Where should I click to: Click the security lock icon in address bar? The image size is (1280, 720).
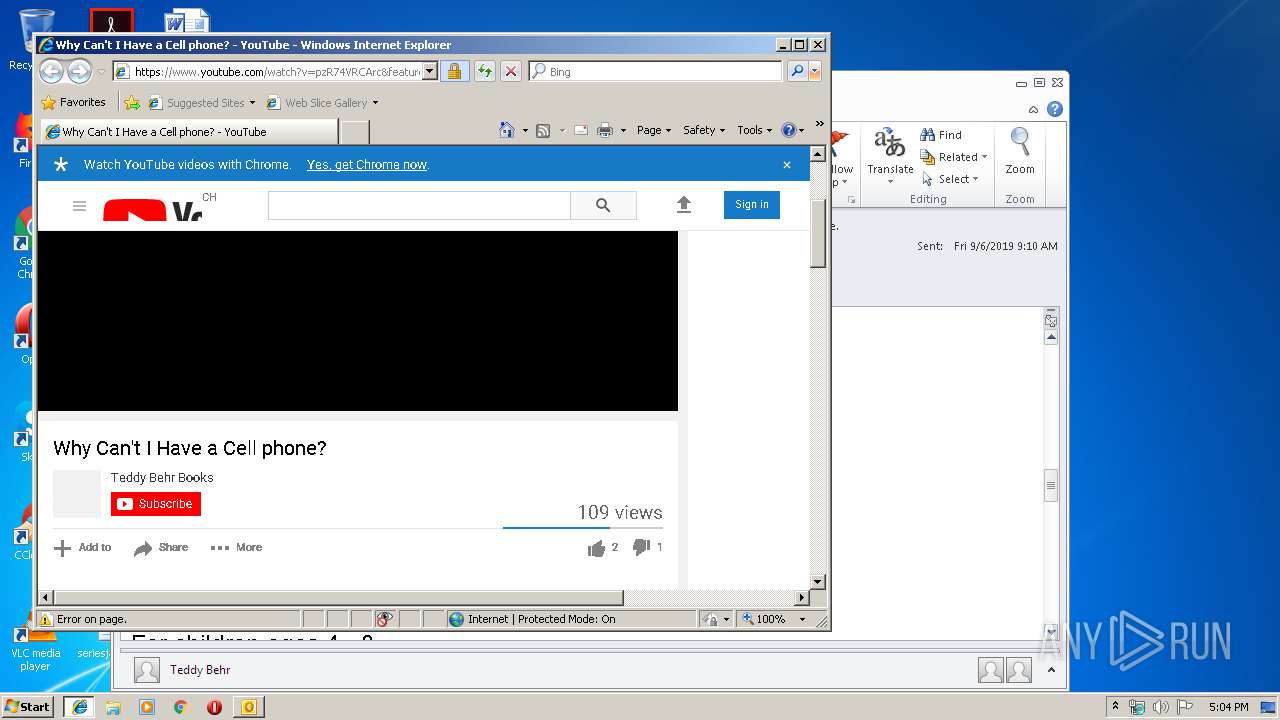click(x=454, y=71)
